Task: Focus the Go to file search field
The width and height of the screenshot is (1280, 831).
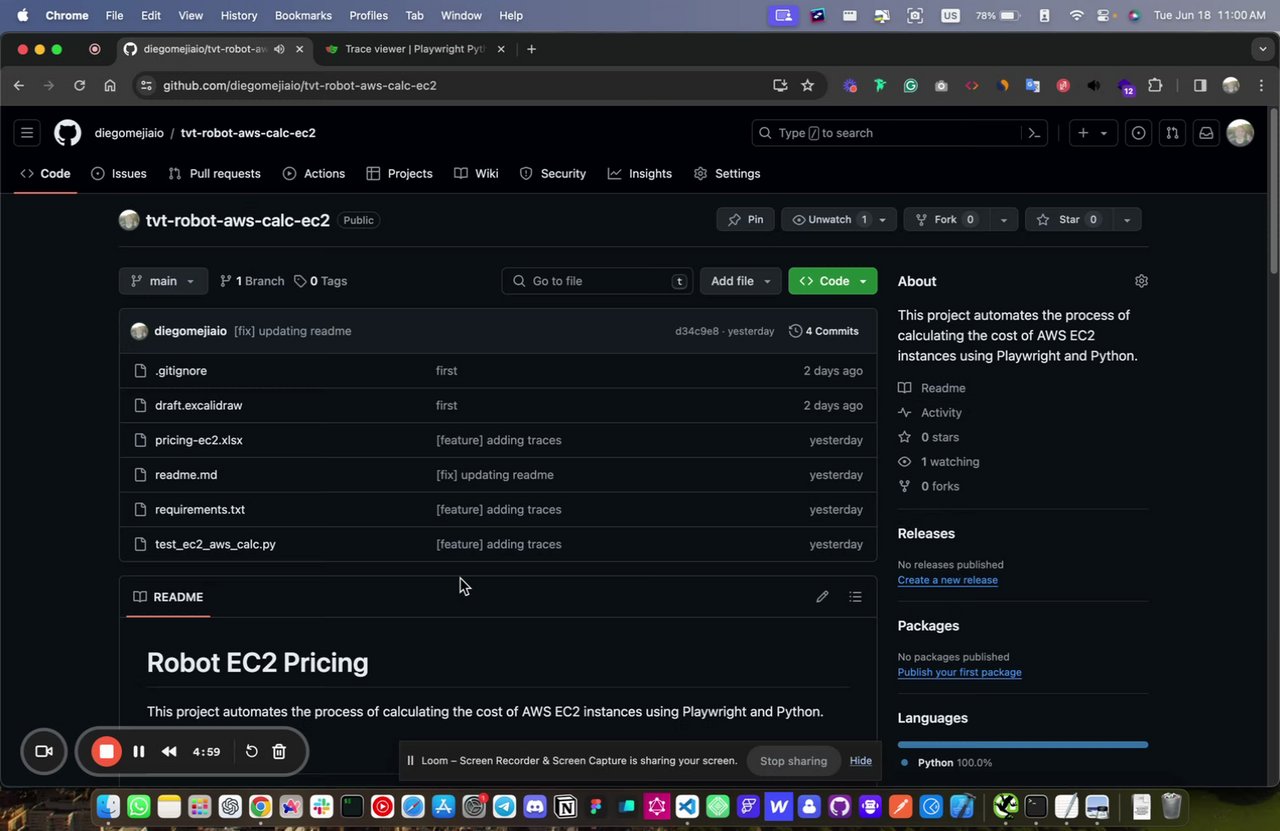Action: (x=598, y=281)
